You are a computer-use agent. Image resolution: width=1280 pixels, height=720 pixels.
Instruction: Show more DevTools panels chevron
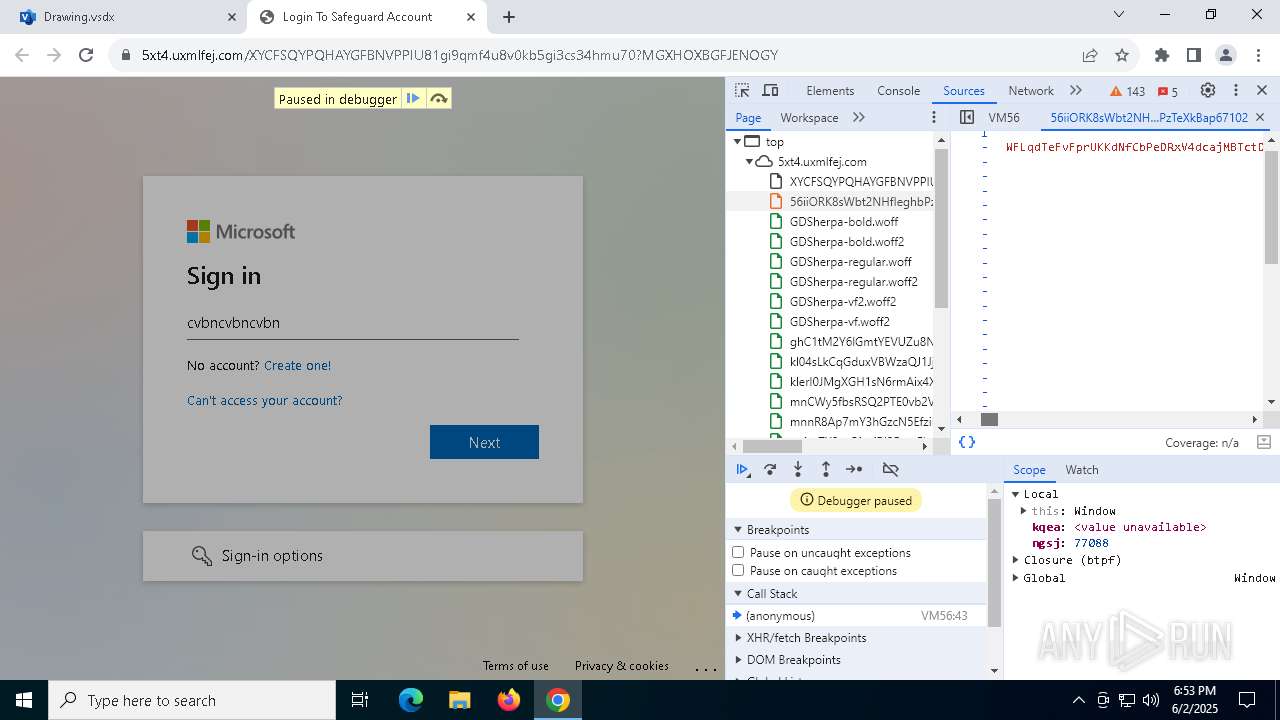point(1076,90)
